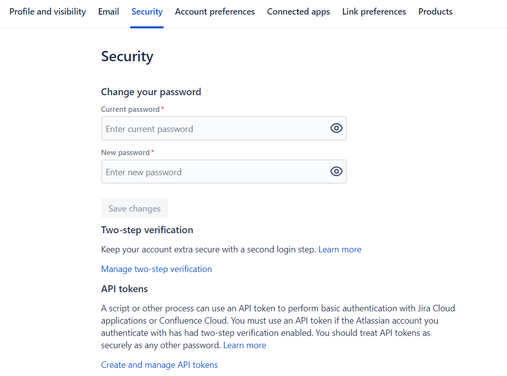Open Link preferences tab
Viewport: 507px width, 376px height.
pyautogui.click(x=374, y=12)
